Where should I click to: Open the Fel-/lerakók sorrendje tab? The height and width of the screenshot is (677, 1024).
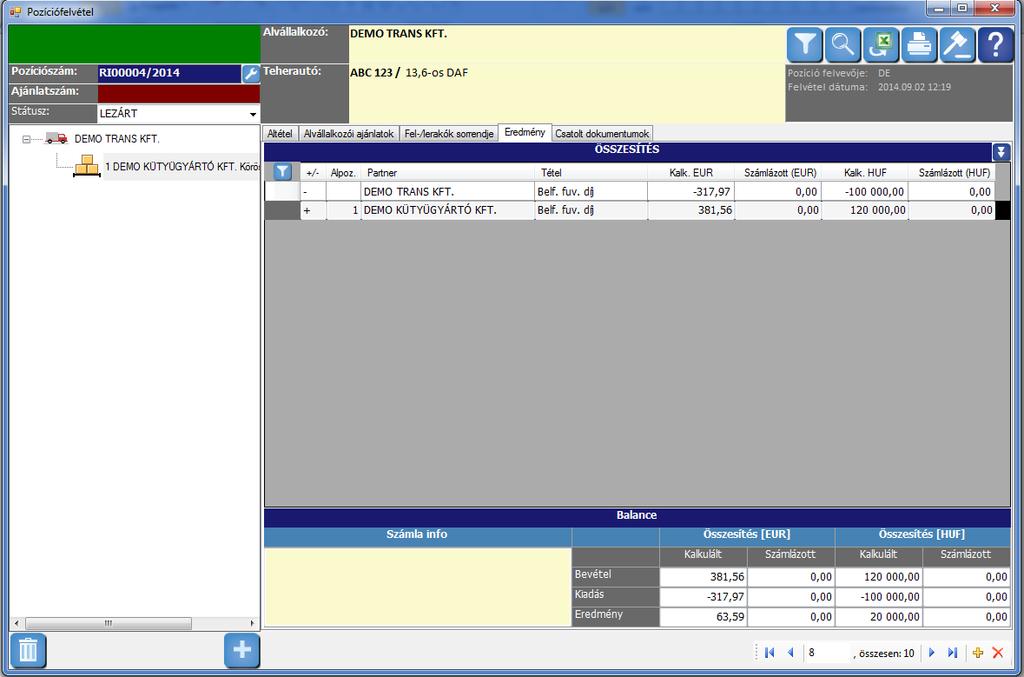(x=449, y=133)
